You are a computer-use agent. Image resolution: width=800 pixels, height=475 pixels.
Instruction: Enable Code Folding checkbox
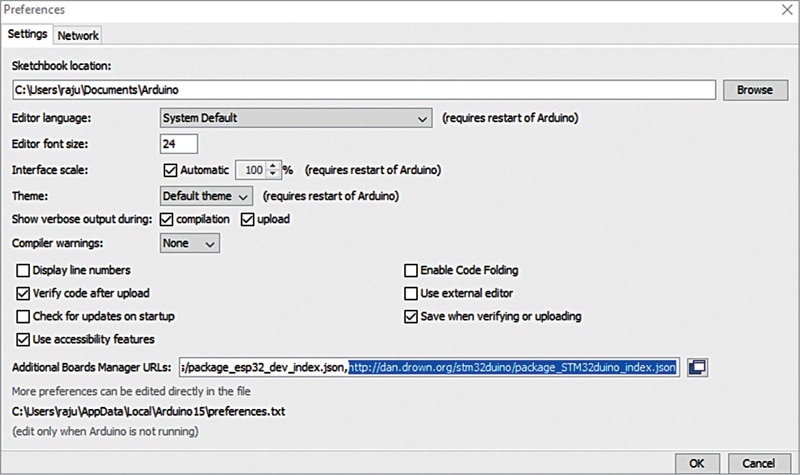[x=410, y=270]
